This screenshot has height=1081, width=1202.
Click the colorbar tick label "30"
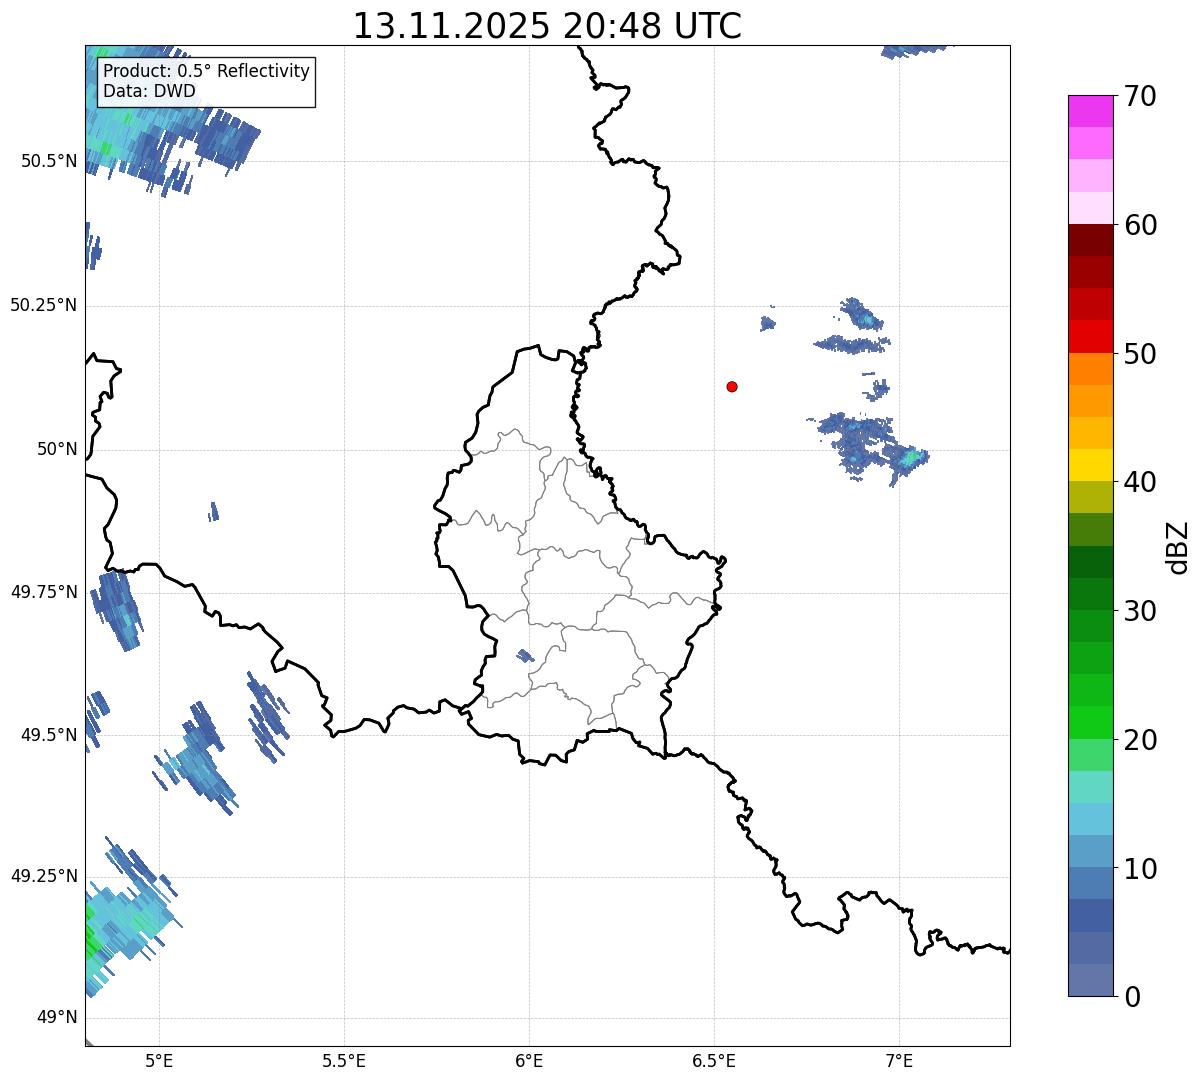(1140, 611)
